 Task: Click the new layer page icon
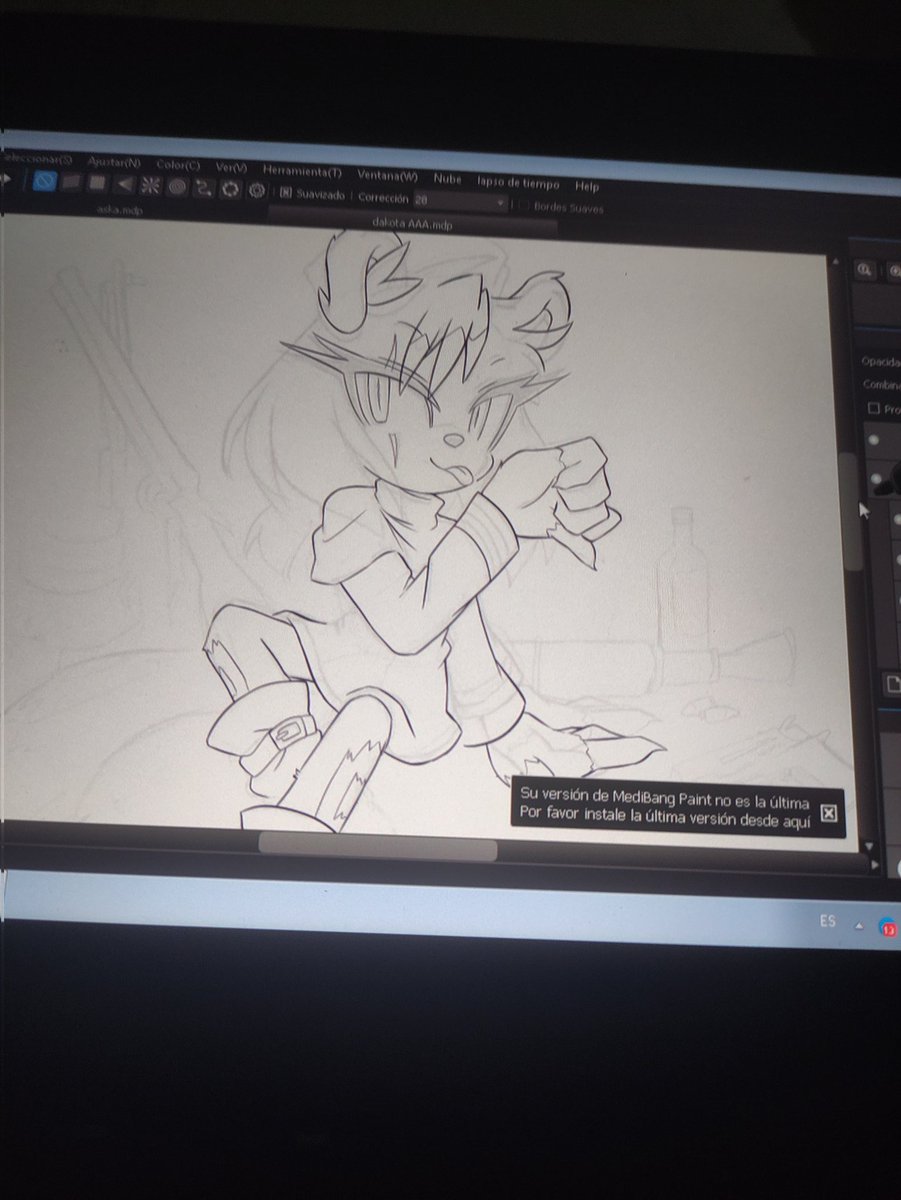[x=893, y=684]
